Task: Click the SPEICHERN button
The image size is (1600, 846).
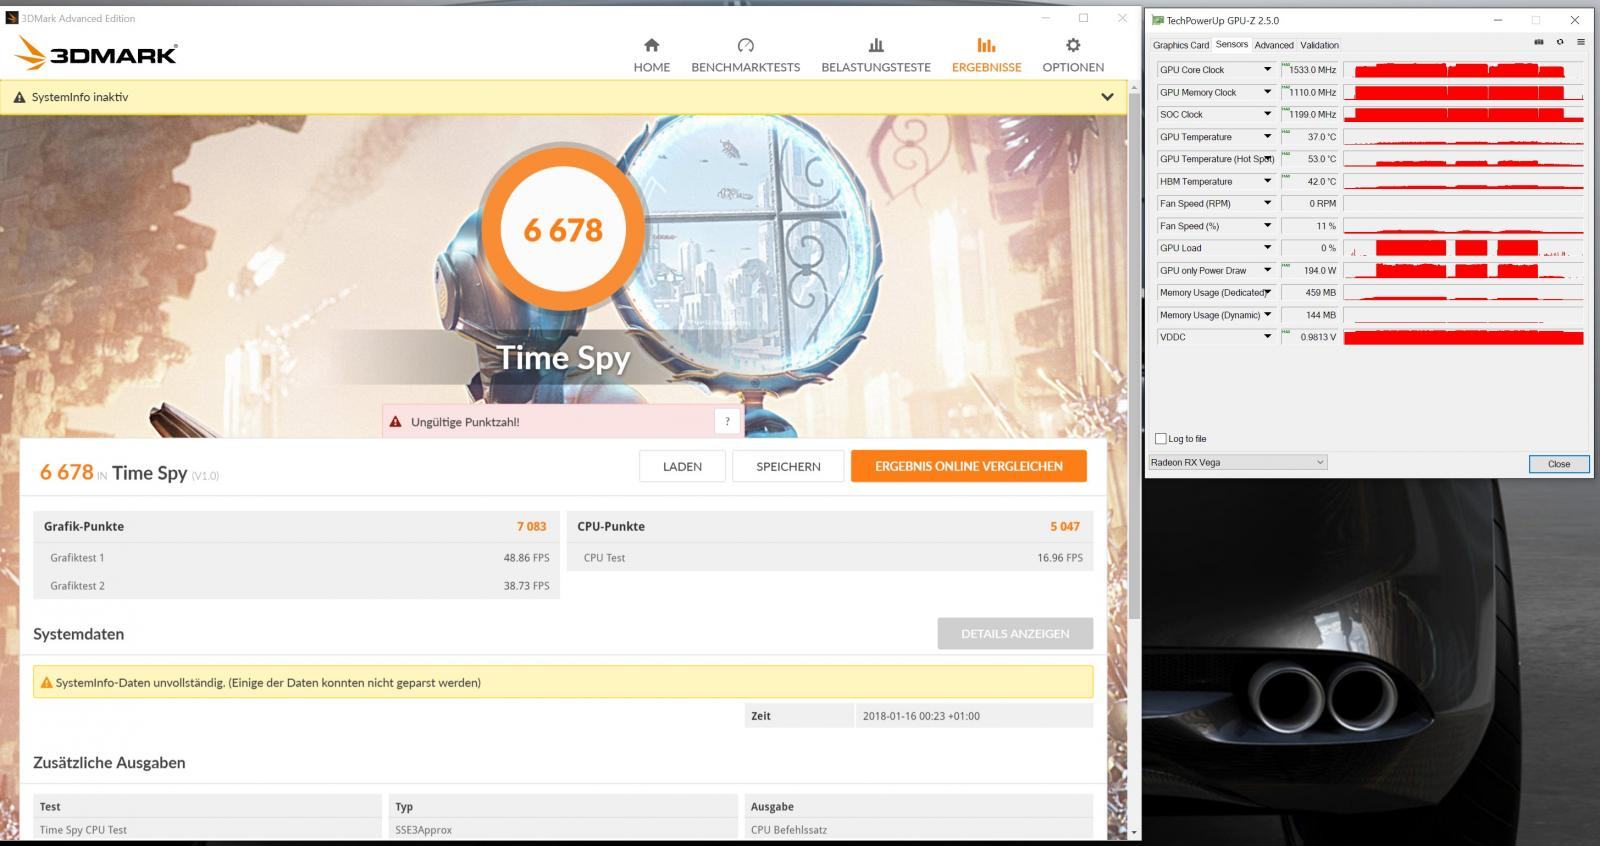Action: pos(788,466)
